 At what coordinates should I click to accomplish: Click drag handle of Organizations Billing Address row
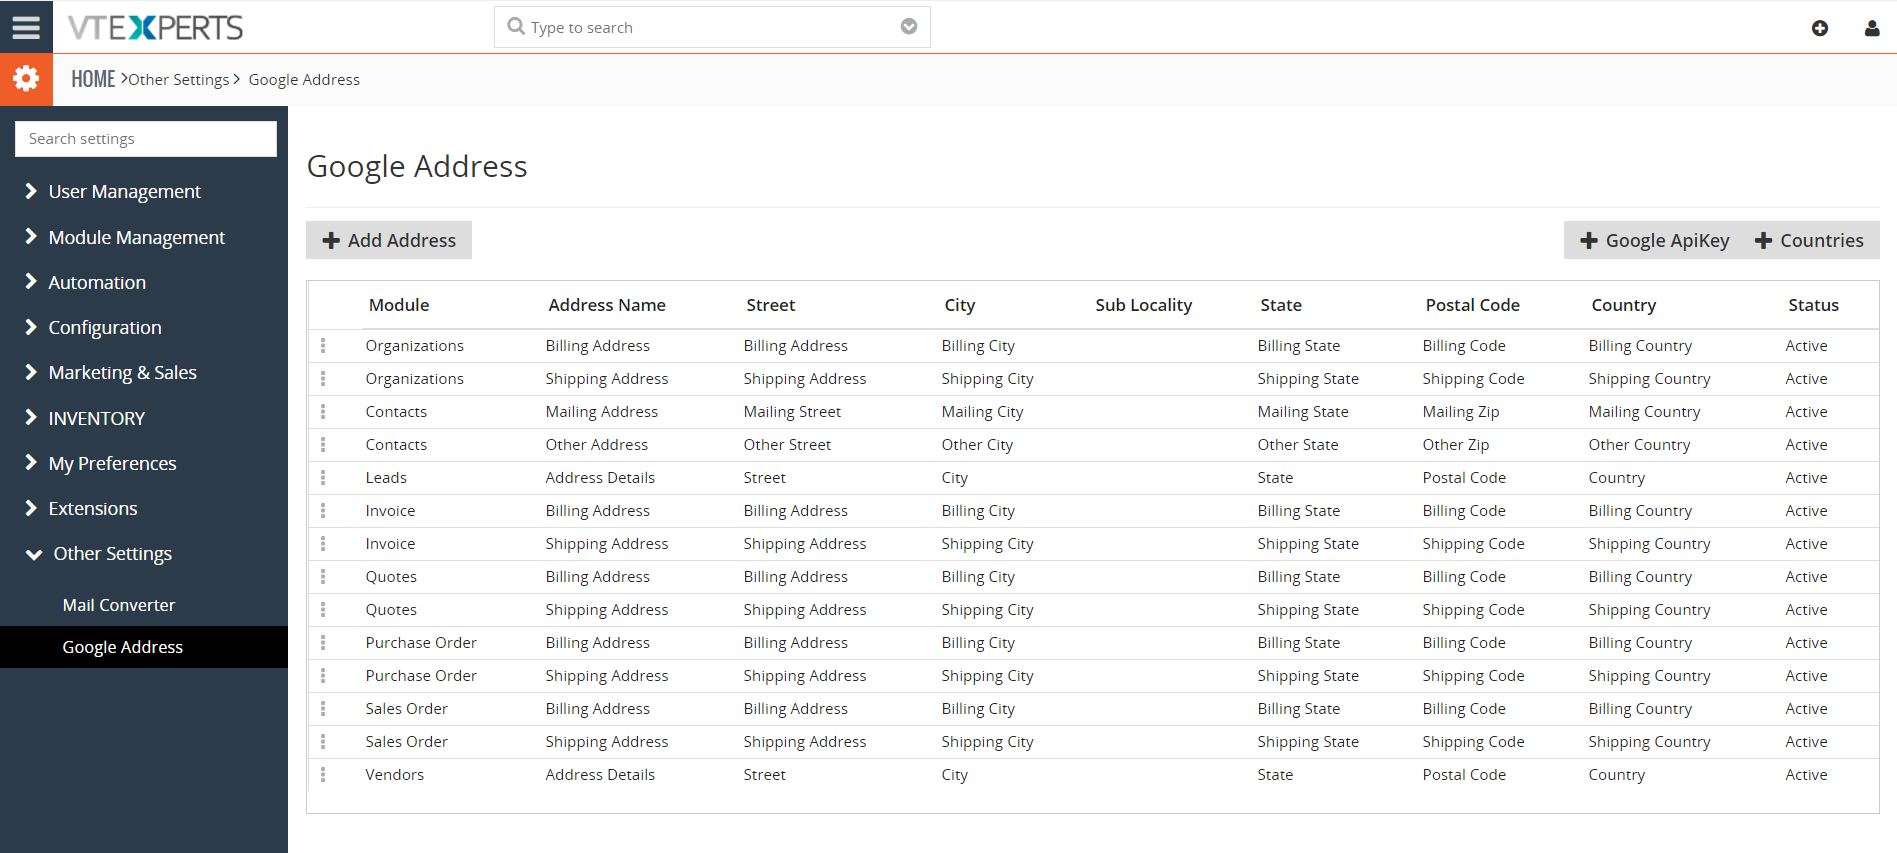click(323, 345)
